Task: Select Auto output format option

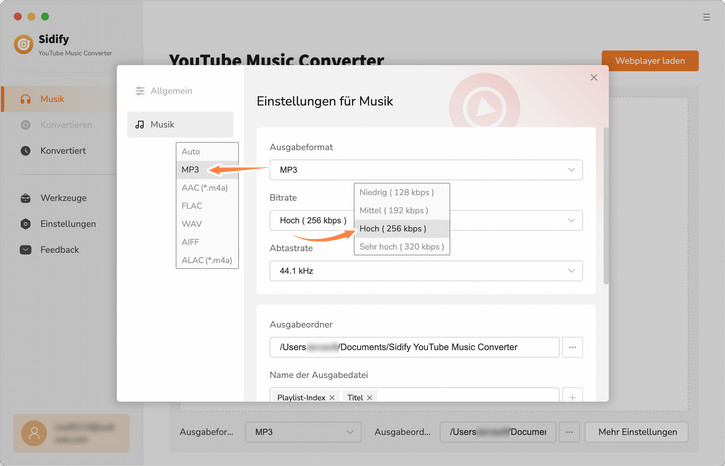Action: (x=207, y=152)
